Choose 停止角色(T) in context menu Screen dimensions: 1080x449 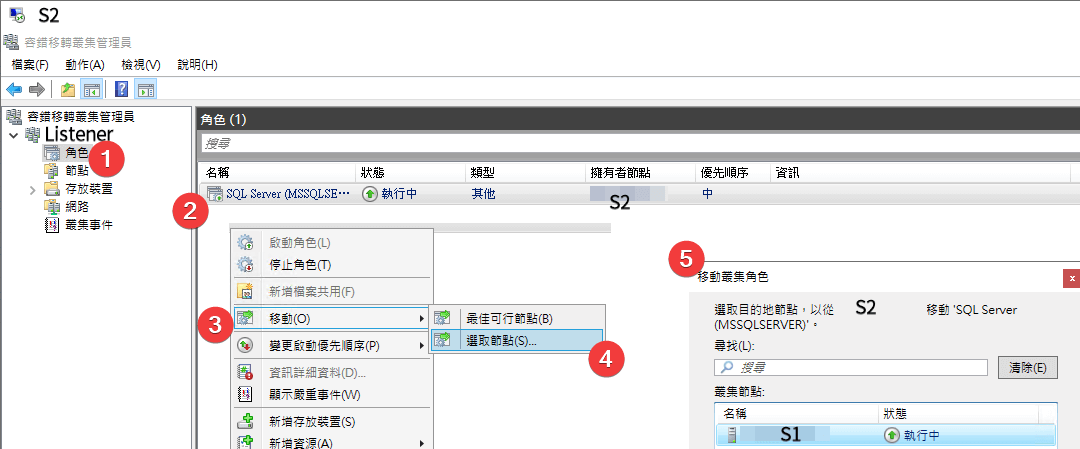click(333, 265)
